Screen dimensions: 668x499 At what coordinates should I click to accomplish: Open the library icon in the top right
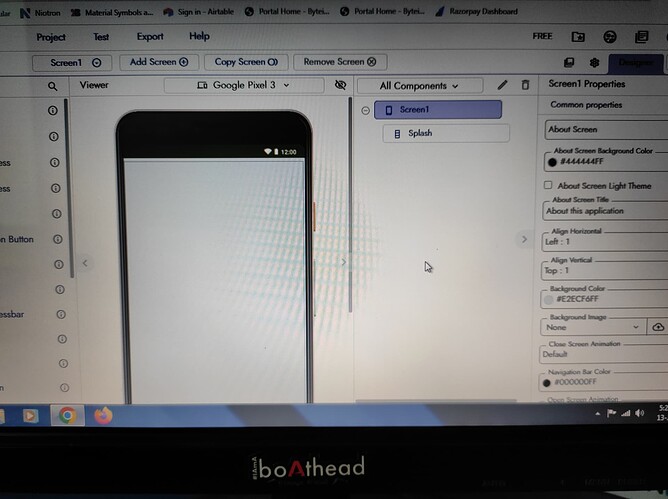[x=641, y=37]
